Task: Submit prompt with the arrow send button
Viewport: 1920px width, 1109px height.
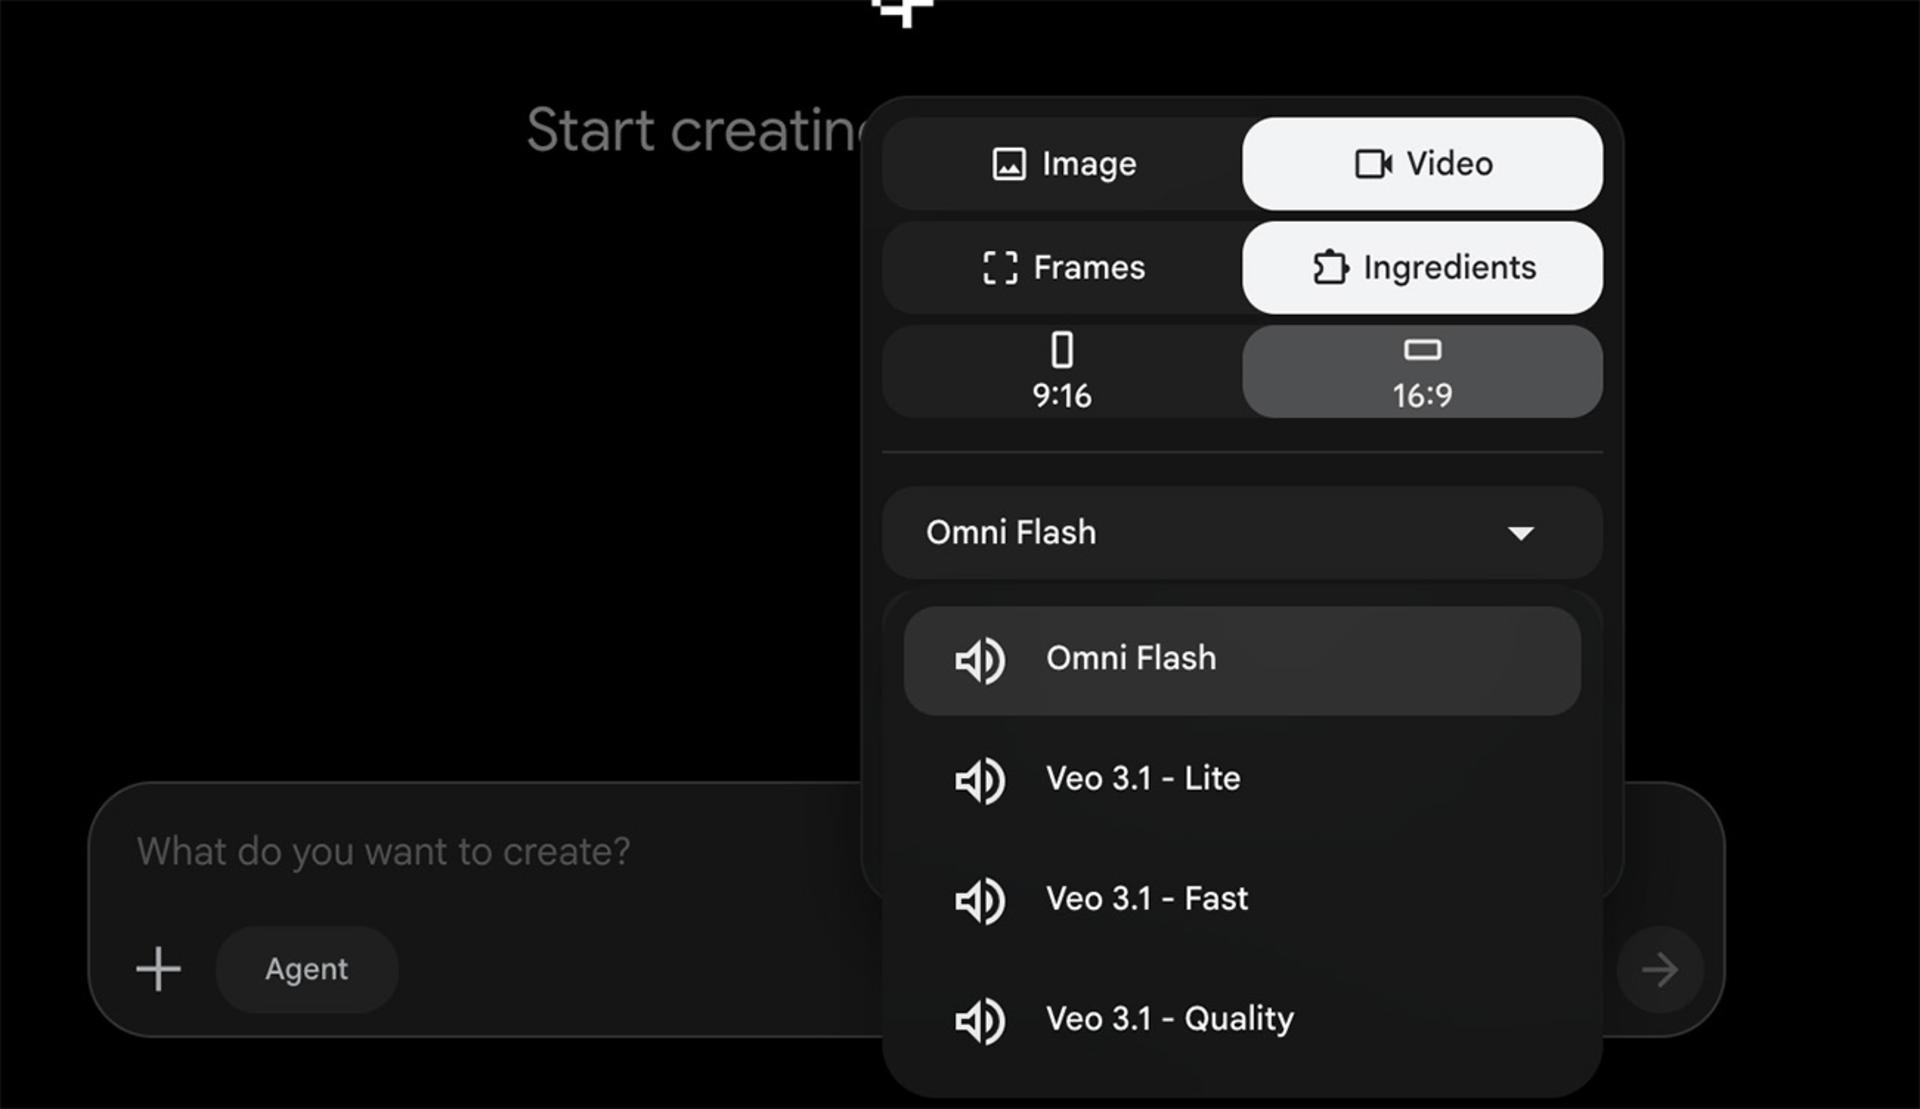Action: pos(1660,969)
